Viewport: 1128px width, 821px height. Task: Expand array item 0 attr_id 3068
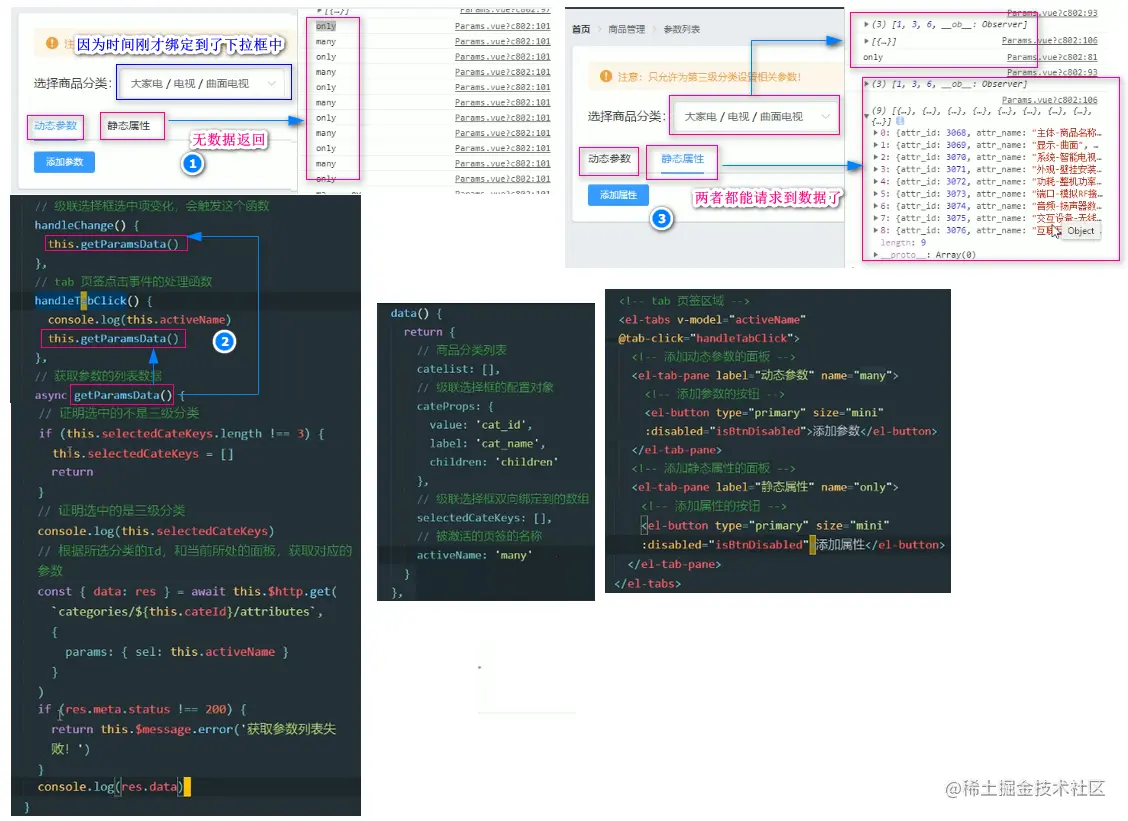[875, 133]
